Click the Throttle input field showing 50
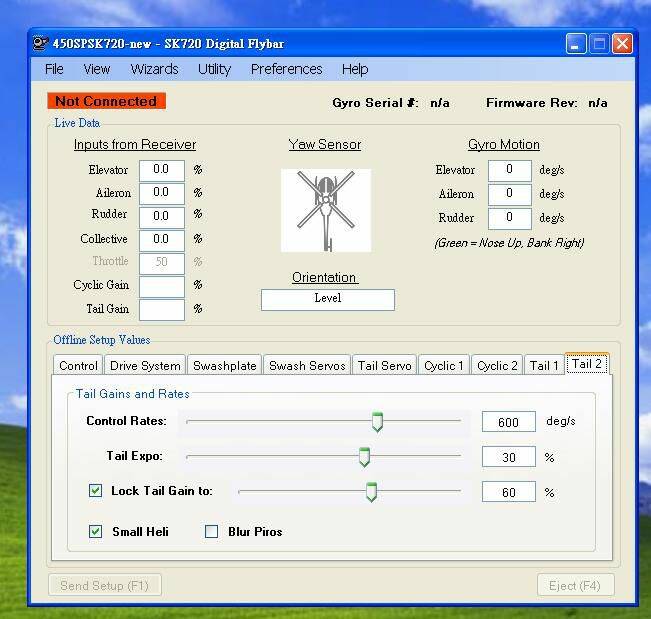 (x=162, y=263)
